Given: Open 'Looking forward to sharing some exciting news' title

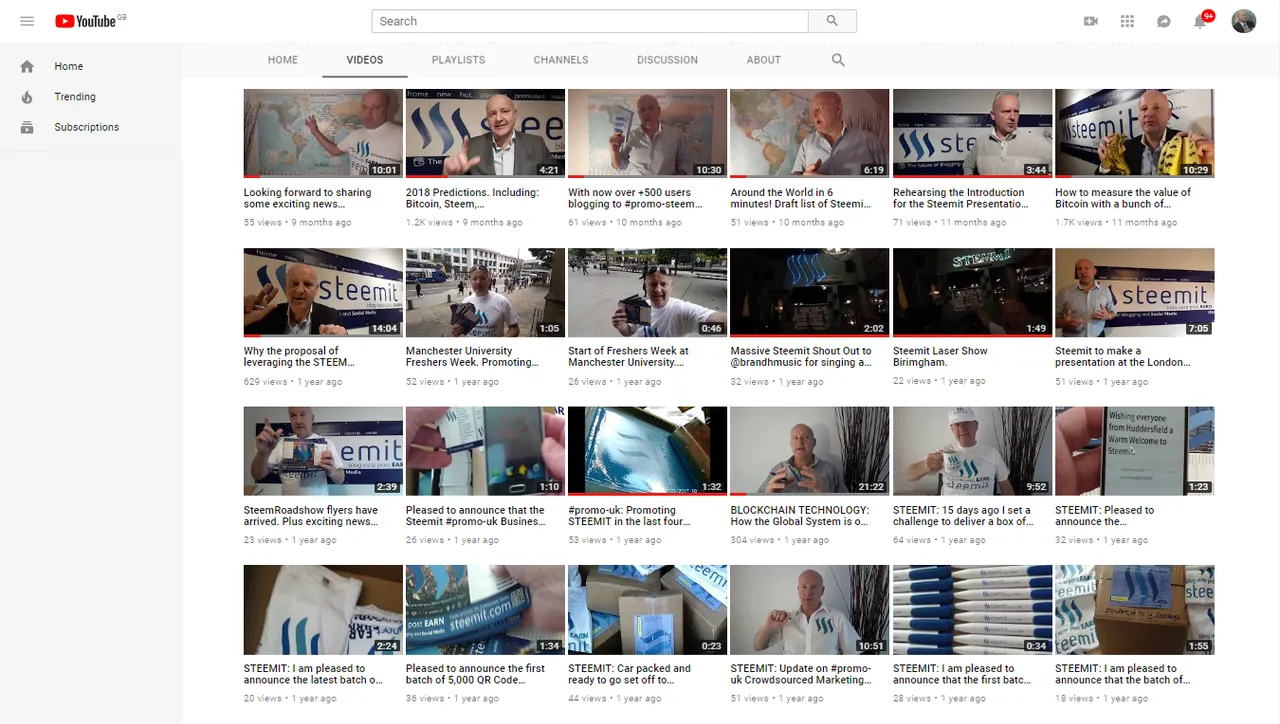Looking at the screenshot, I should click(308, 198).
